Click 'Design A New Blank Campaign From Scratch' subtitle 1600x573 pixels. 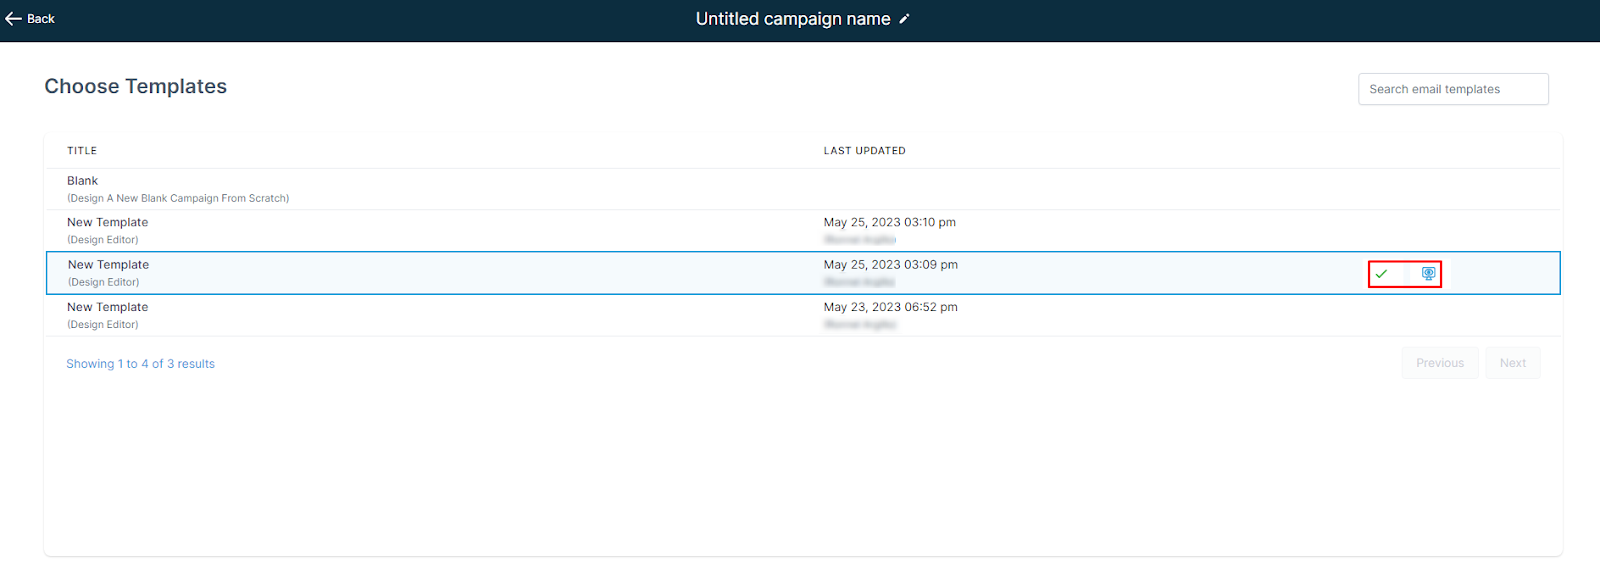[178, 199]
